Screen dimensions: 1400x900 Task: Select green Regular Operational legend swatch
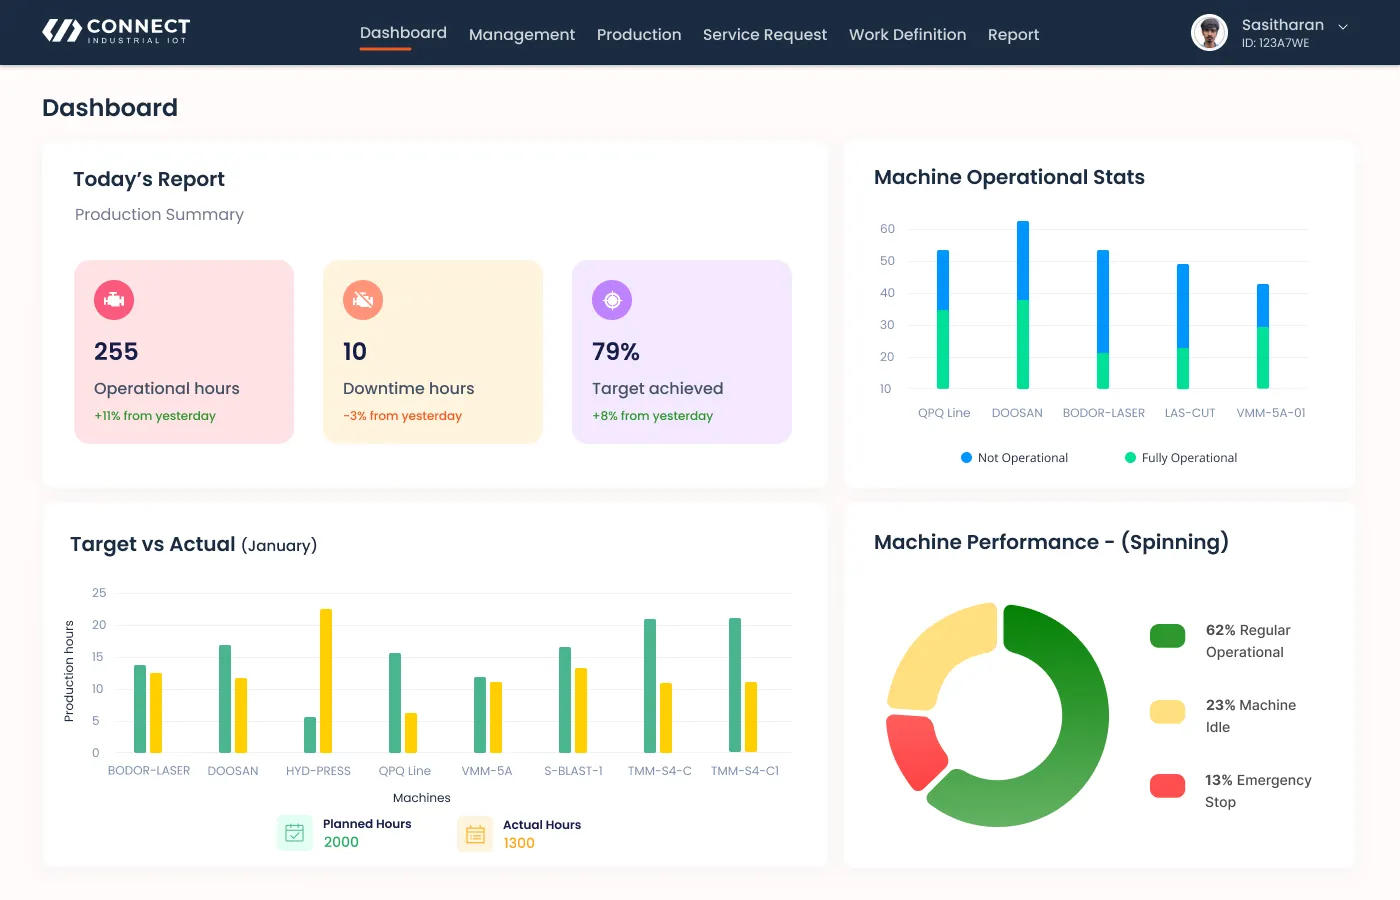[x=1167, y=636]
